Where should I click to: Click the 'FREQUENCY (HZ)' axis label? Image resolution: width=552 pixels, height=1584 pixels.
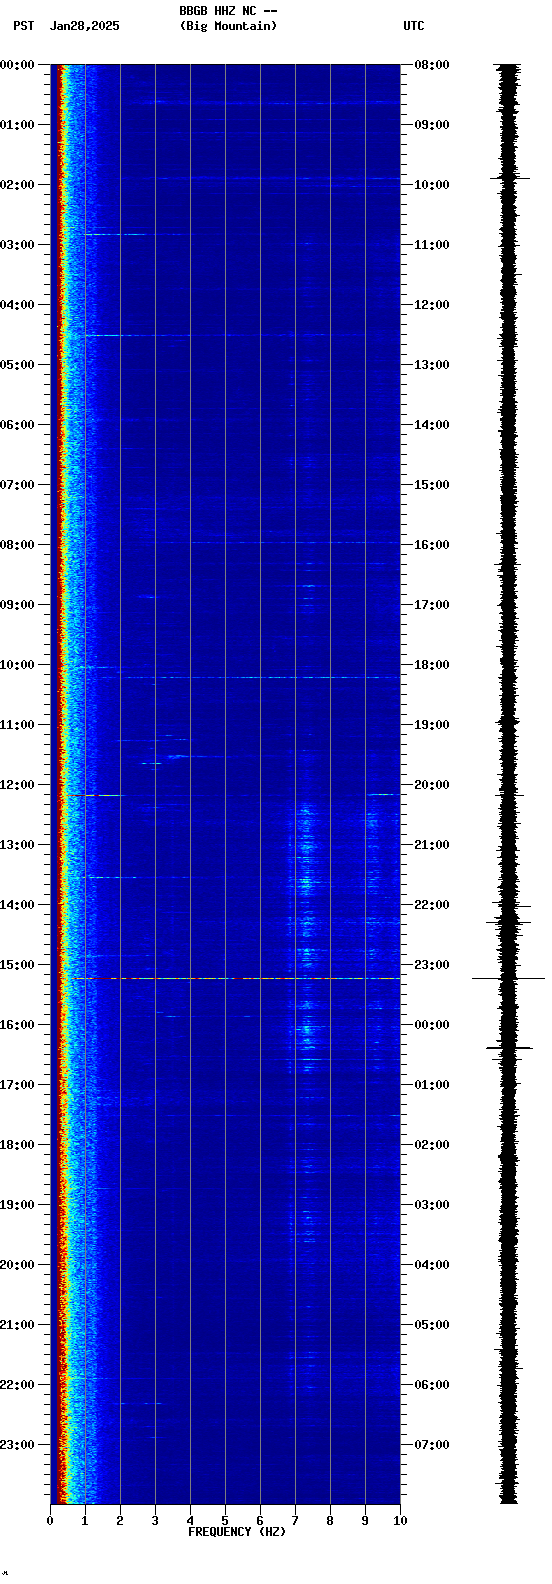pyautogui.click(x=237, y=1532)
